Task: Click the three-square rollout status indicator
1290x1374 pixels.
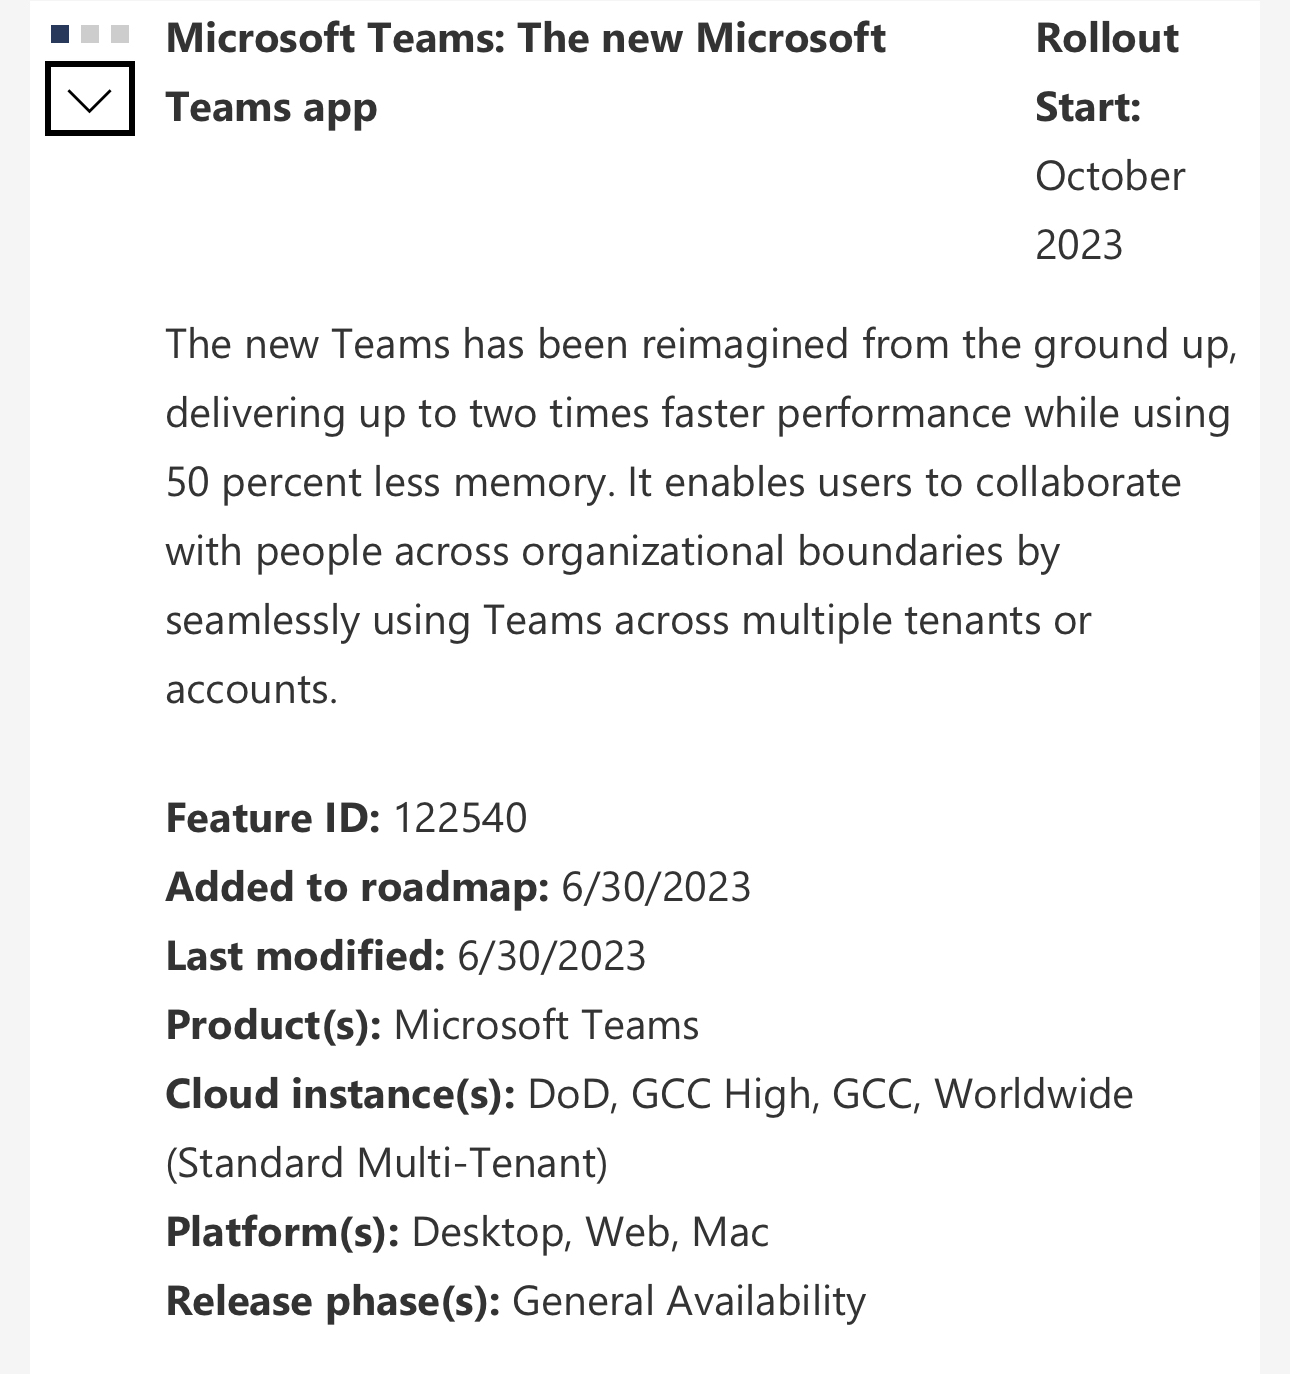Action: 88,32
